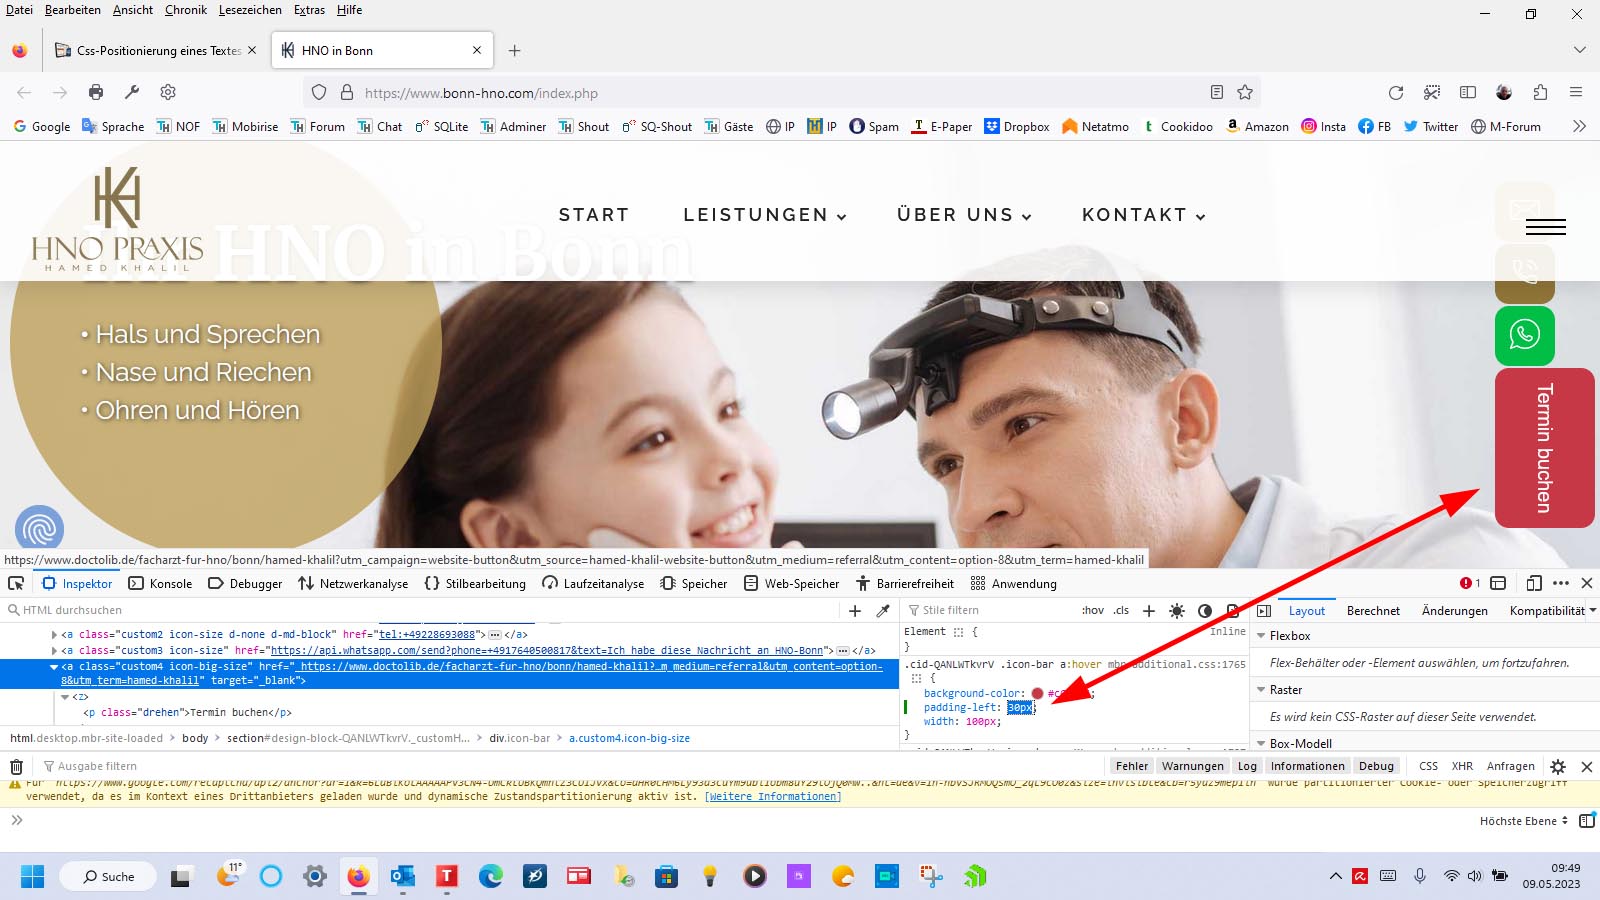The width and height of the screenshot is (1600, 900).
Task: Open the Lesezeichen menu
Action: 250,10
